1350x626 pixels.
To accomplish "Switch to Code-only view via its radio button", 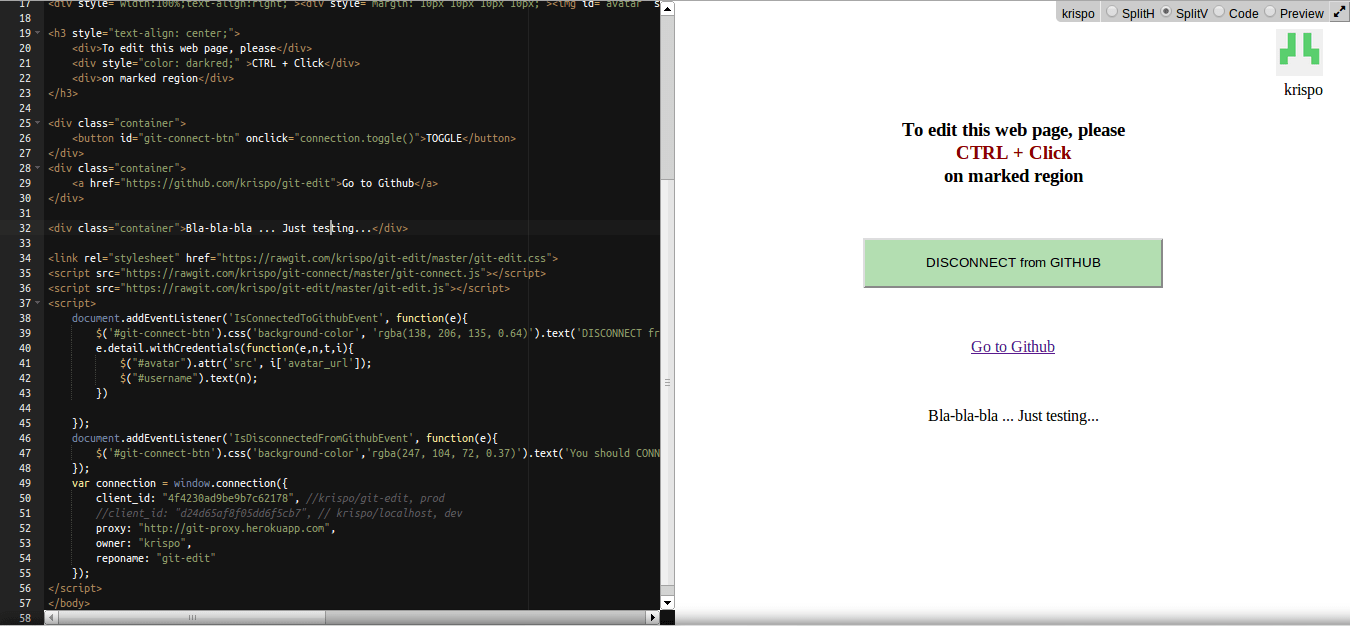I will [1217, 12].
